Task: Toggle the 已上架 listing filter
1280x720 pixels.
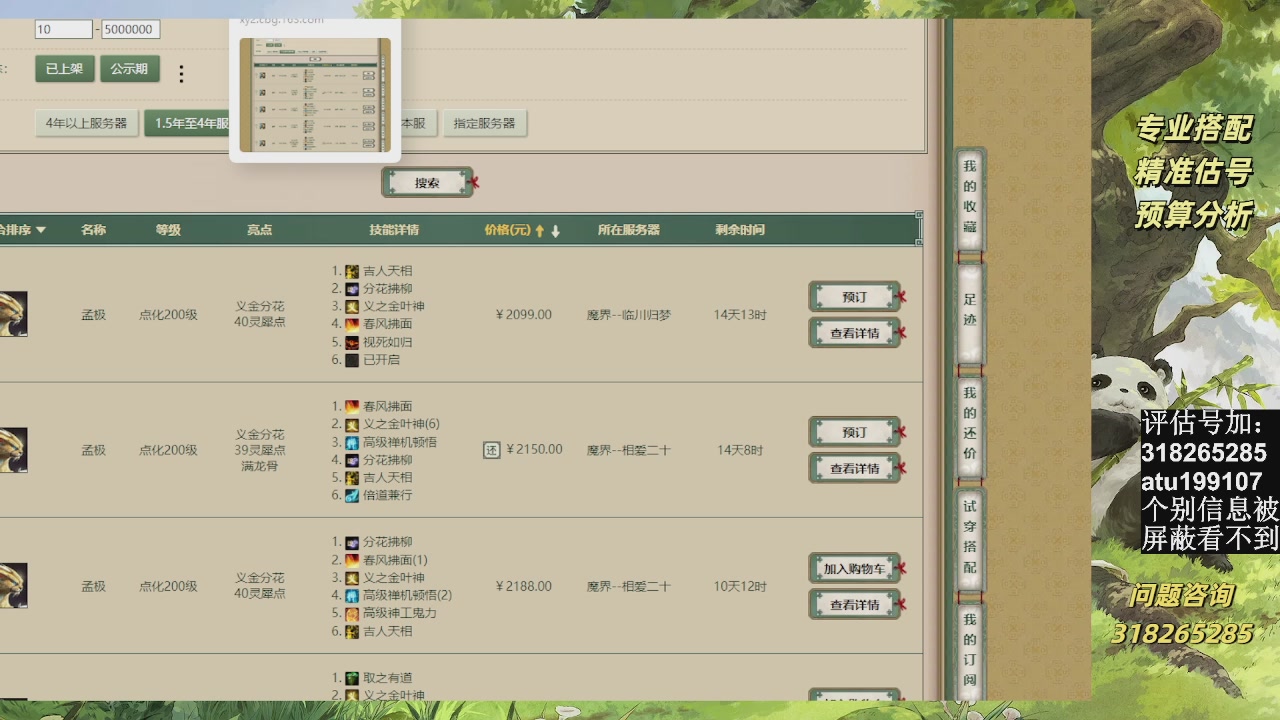Action: pos(64,68)
